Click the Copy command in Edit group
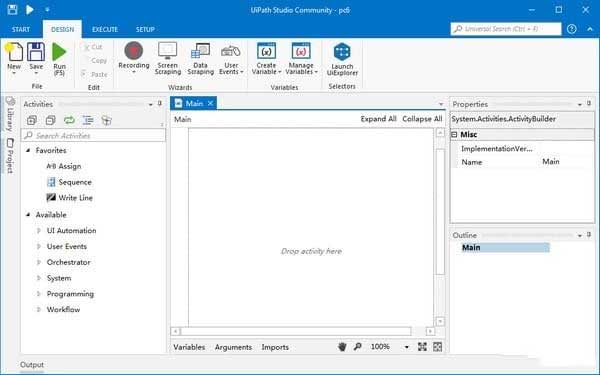 tap(95, 60)
